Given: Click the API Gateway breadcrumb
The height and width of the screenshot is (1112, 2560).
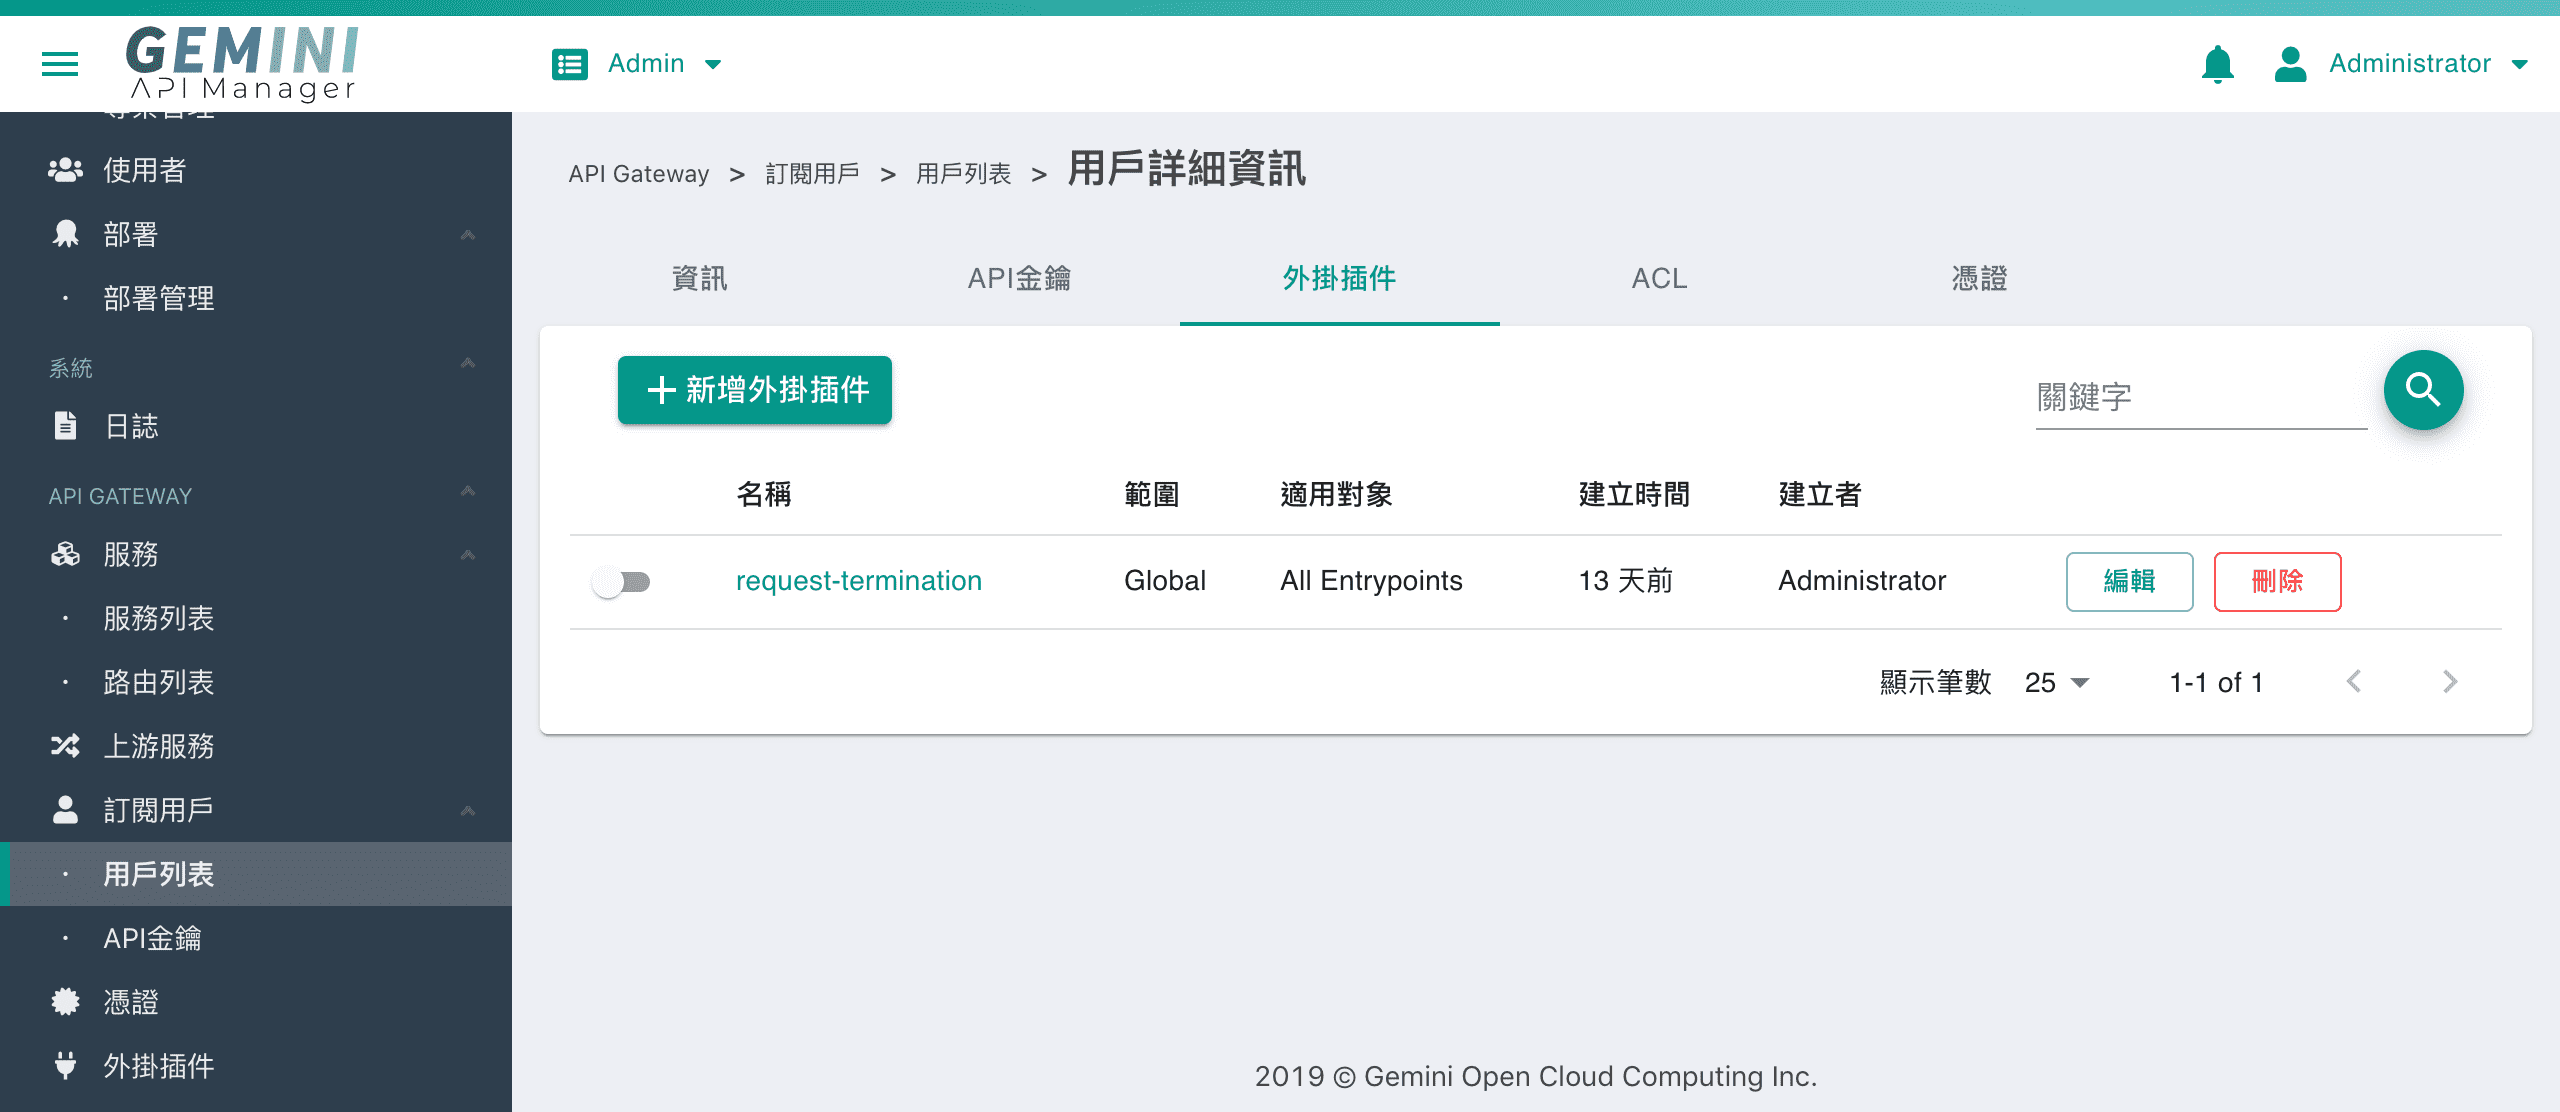Looking at the screenshot, I should pyautogui.click(x=638, y=174).
